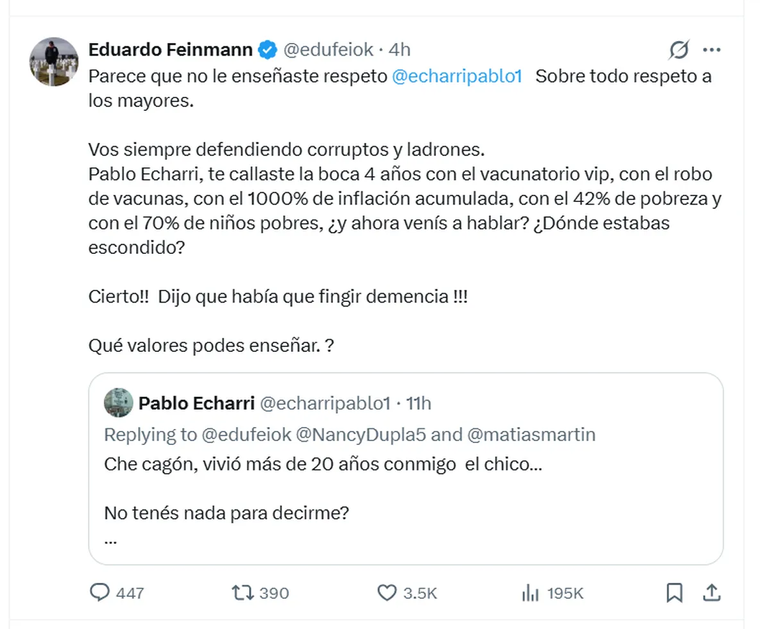Open the view analytics bar chart icon
Screen dimensions: 770x629
(x=530, y=592)
